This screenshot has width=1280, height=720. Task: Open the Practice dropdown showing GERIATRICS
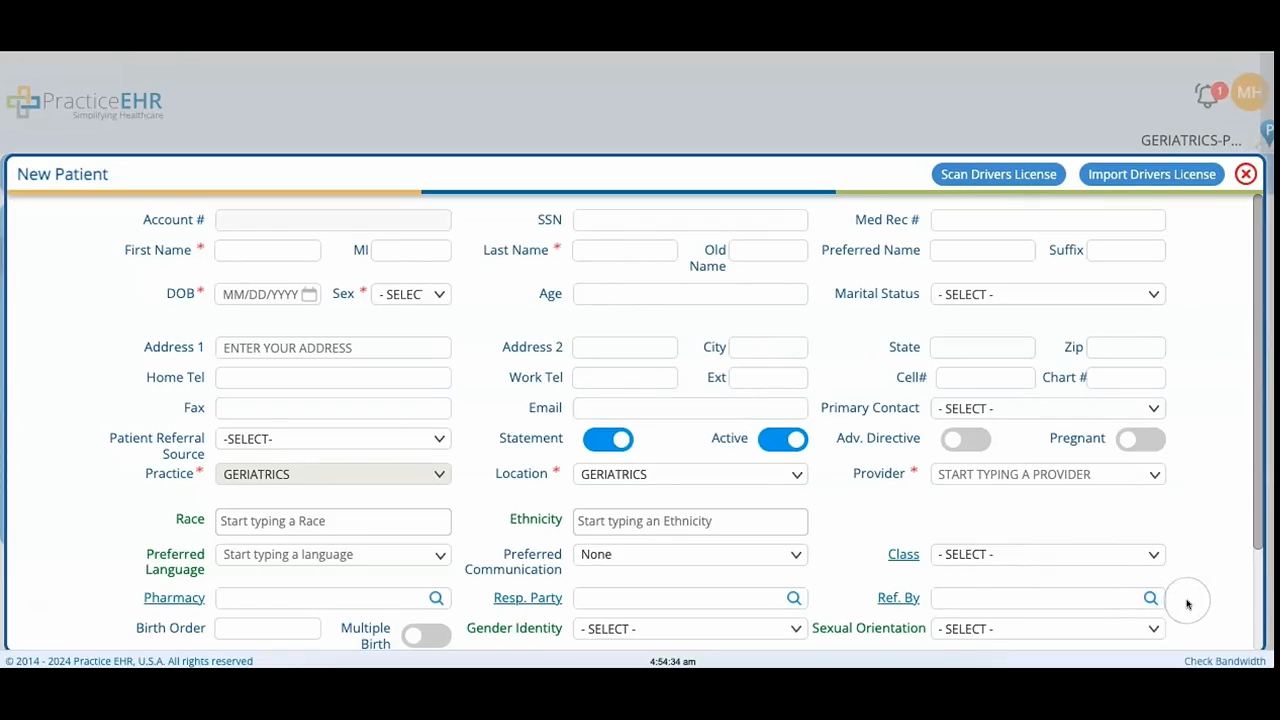click(x=333, y=474)
